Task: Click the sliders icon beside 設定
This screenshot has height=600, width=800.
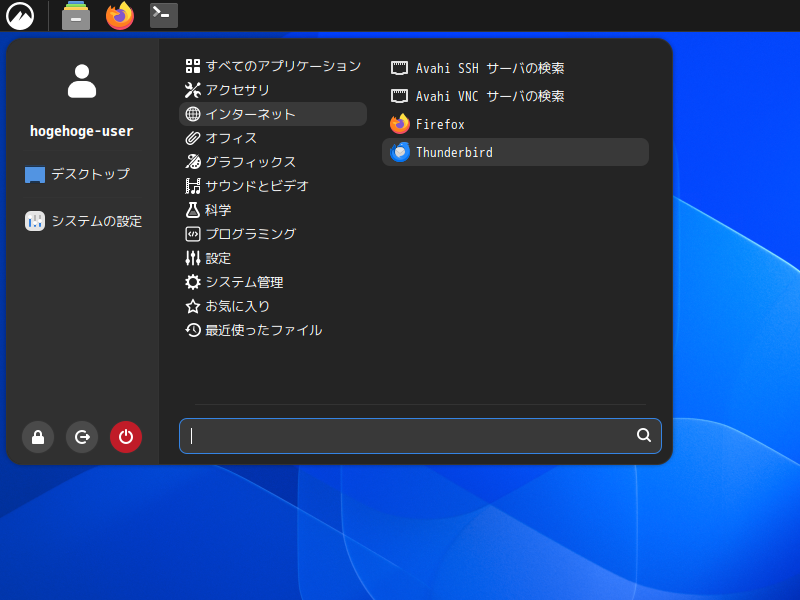Action: click(x=193, y=258)
